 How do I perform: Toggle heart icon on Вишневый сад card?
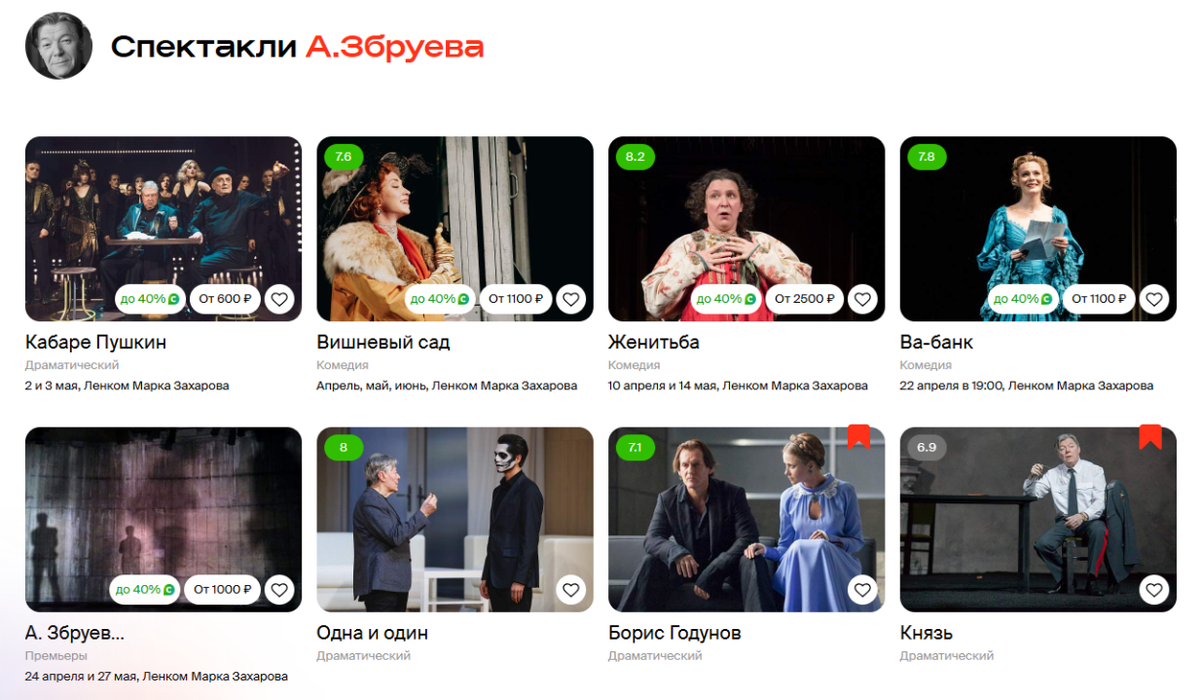[571, 298]
